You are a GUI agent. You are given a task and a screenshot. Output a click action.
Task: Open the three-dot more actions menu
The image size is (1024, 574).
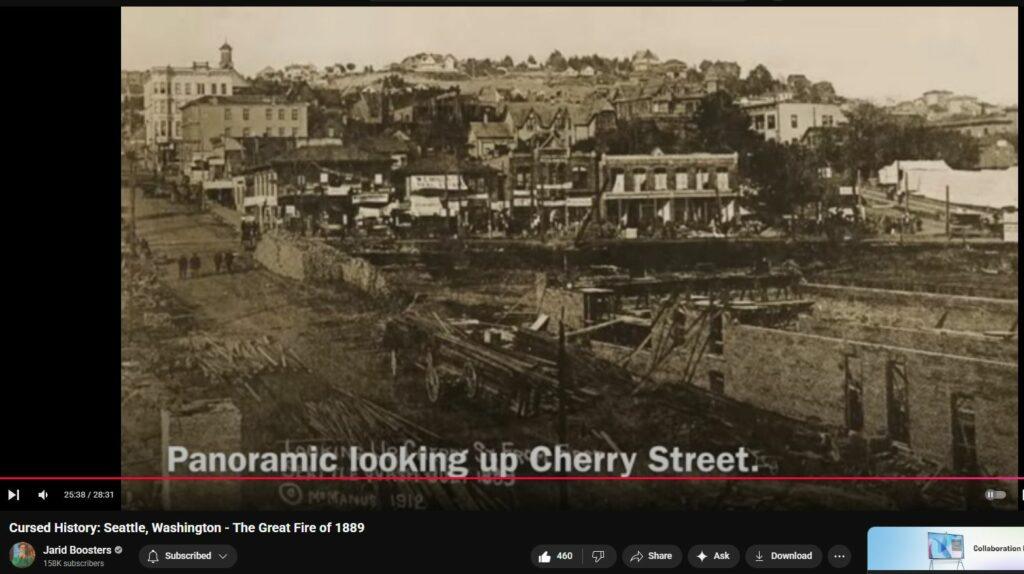pos(839,556)
